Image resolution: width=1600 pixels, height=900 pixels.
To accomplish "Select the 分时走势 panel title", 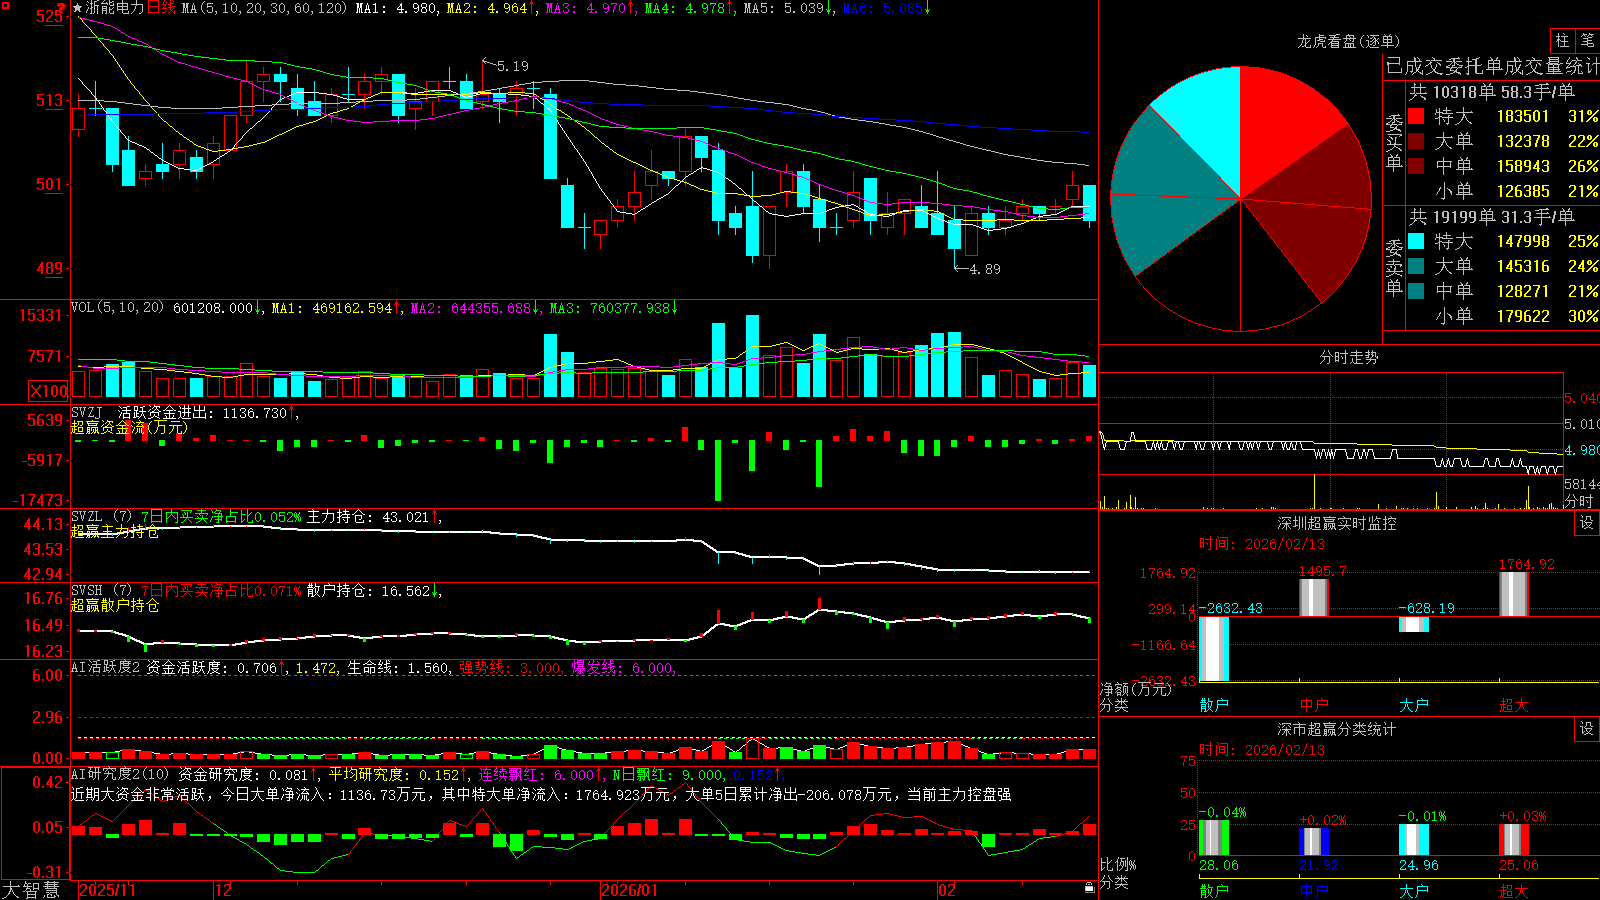I will click(x=1349, y=357).
